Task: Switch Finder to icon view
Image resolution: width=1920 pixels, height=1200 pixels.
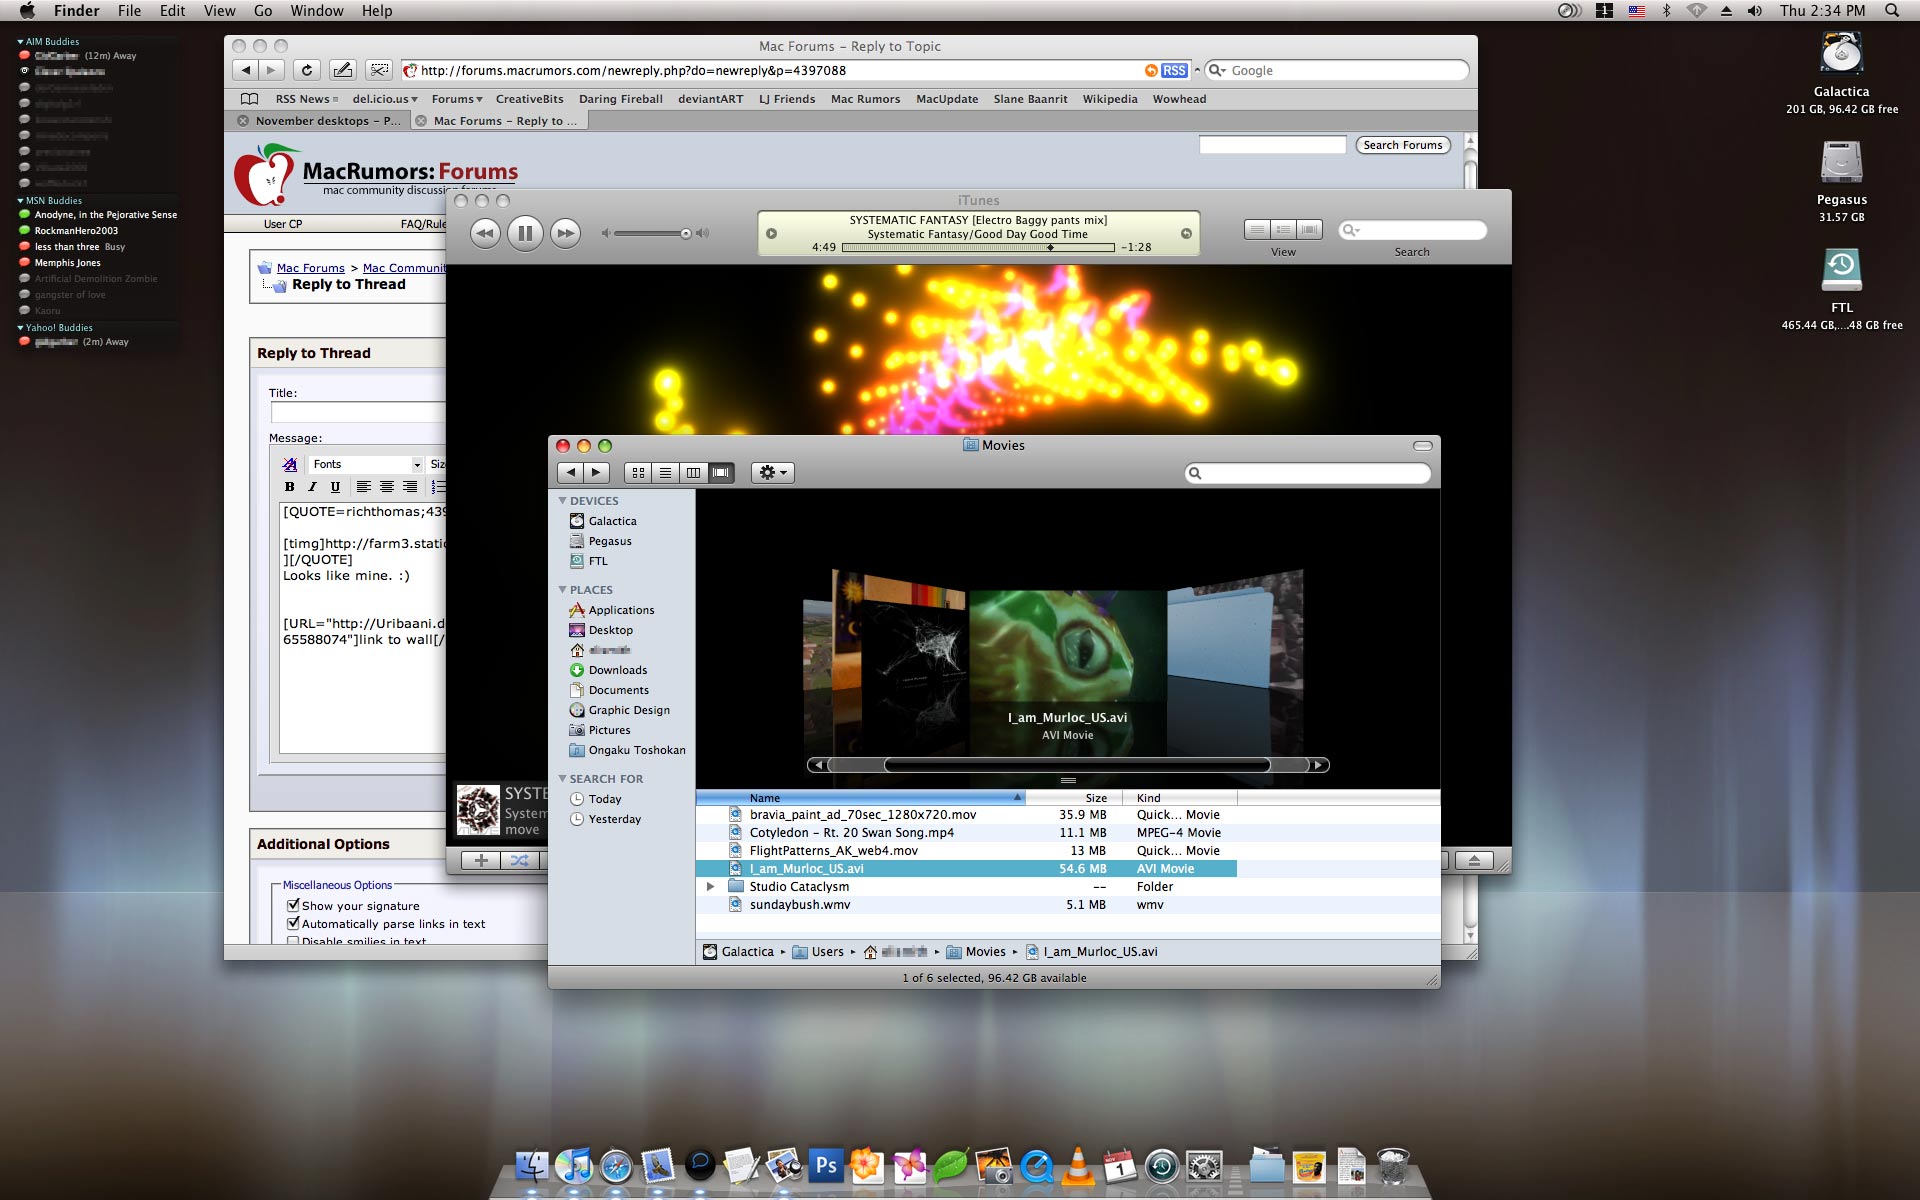Action: (638, 473)
